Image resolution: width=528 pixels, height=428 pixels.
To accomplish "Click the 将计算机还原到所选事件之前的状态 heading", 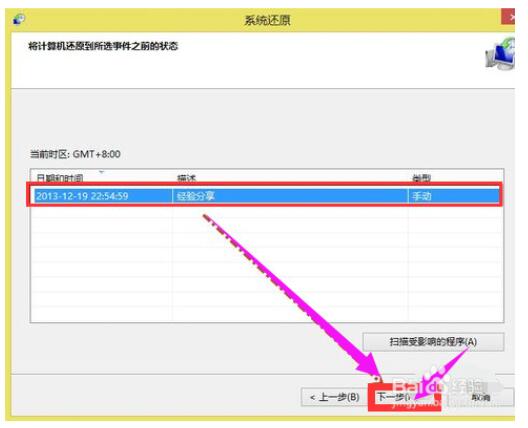I will pos(103,46).
